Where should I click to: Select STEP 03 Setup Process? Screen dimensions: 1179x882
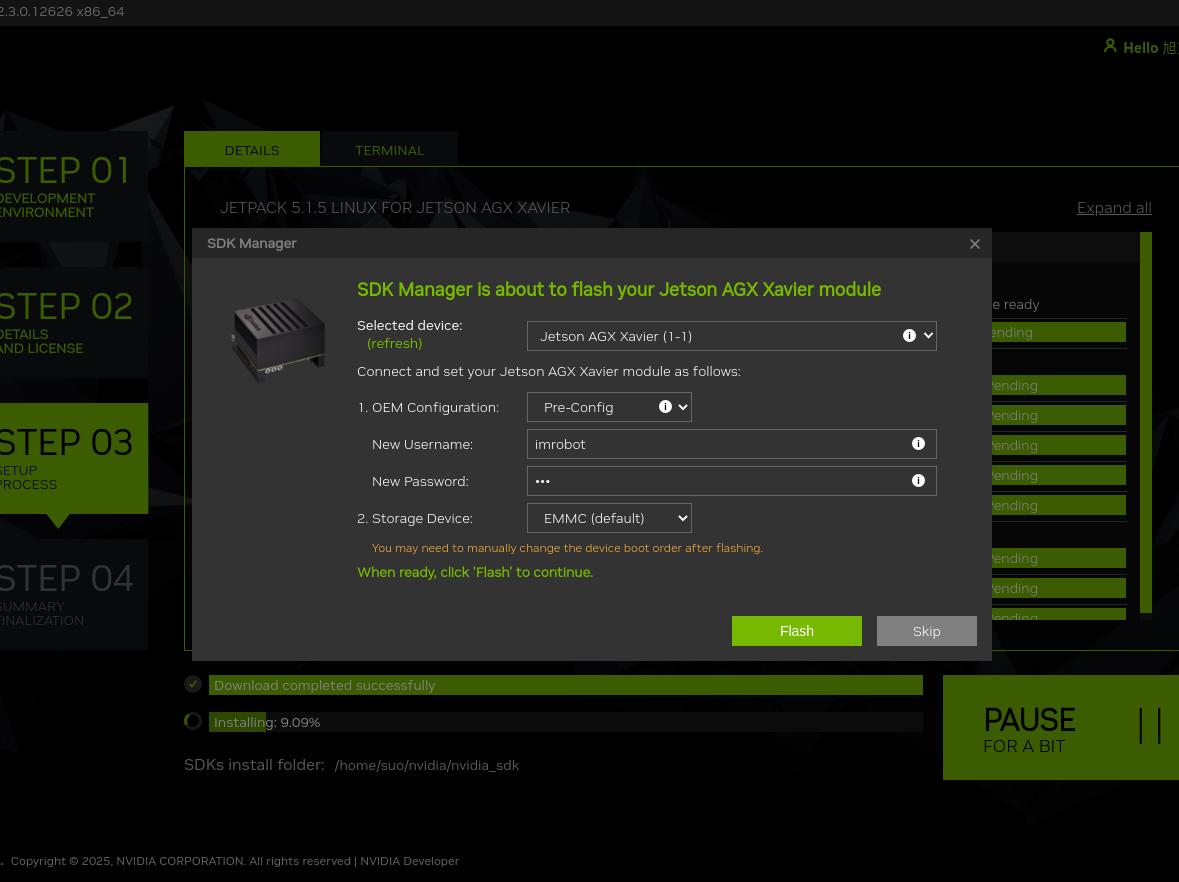(x=74, y=459)
